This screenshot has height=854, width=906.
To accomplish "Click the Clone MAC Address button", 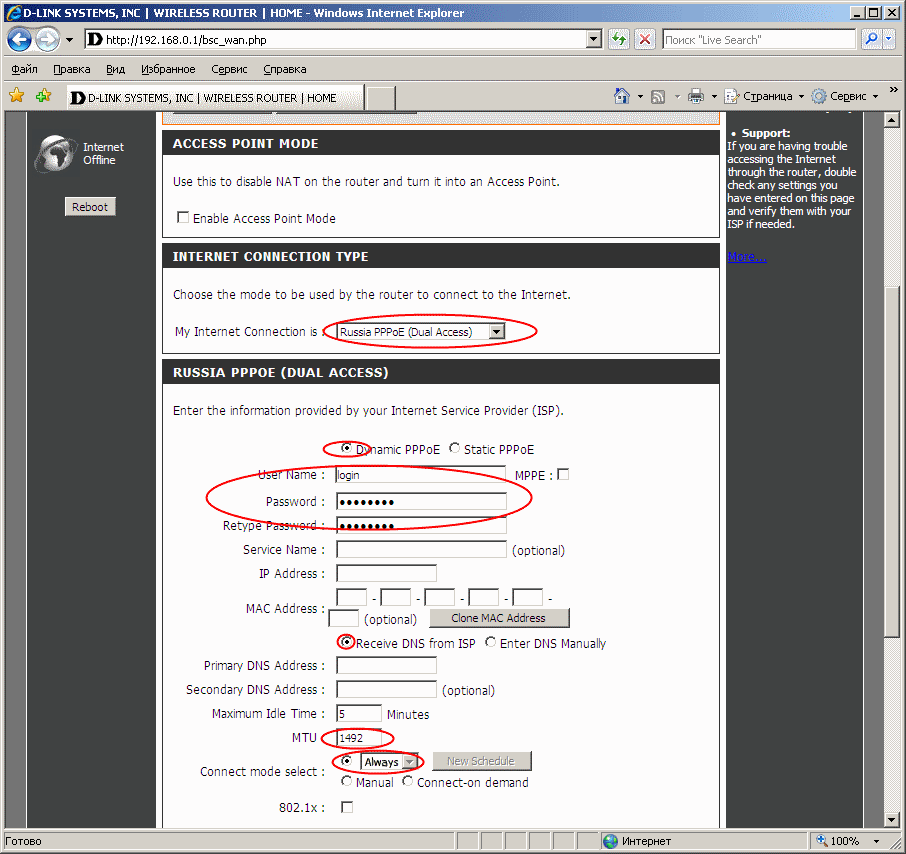I will coord(499,618).
